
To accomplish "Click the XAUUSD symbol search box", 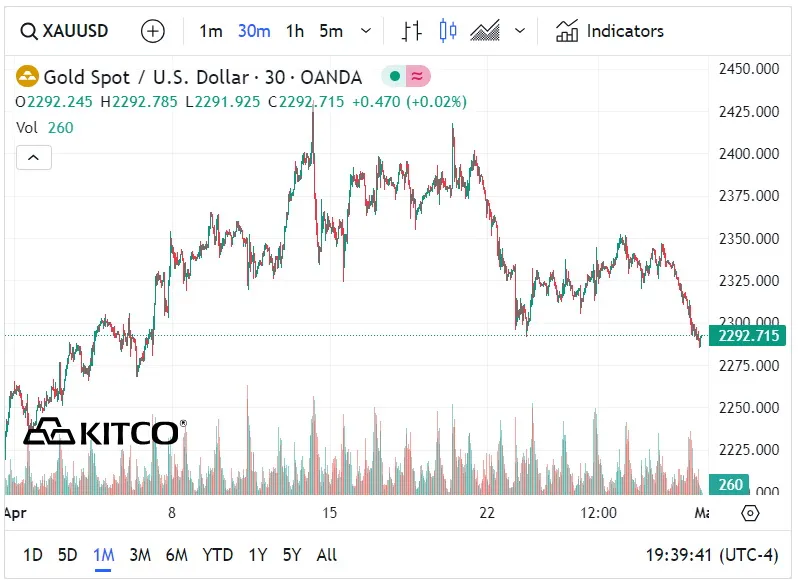I will coord(68,31).
